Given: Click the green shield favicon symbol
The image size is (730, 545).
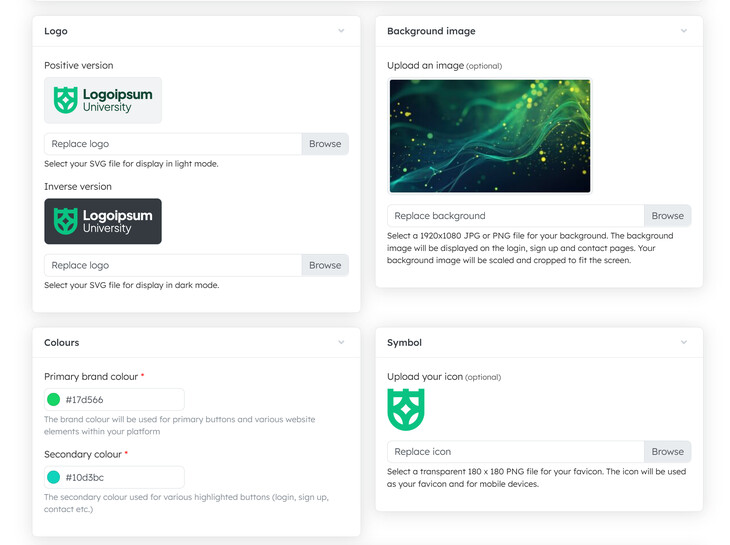Looking at the screenshot, I should pos(406,409).
